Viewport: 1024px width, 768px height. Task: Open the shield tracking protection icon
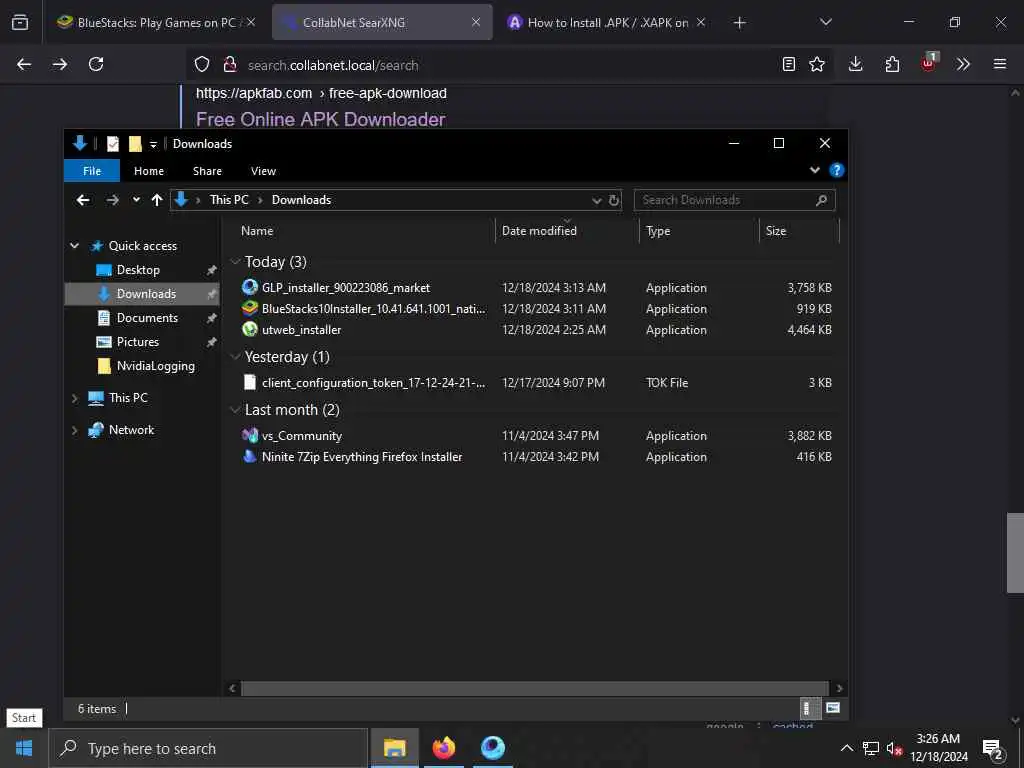202,64
